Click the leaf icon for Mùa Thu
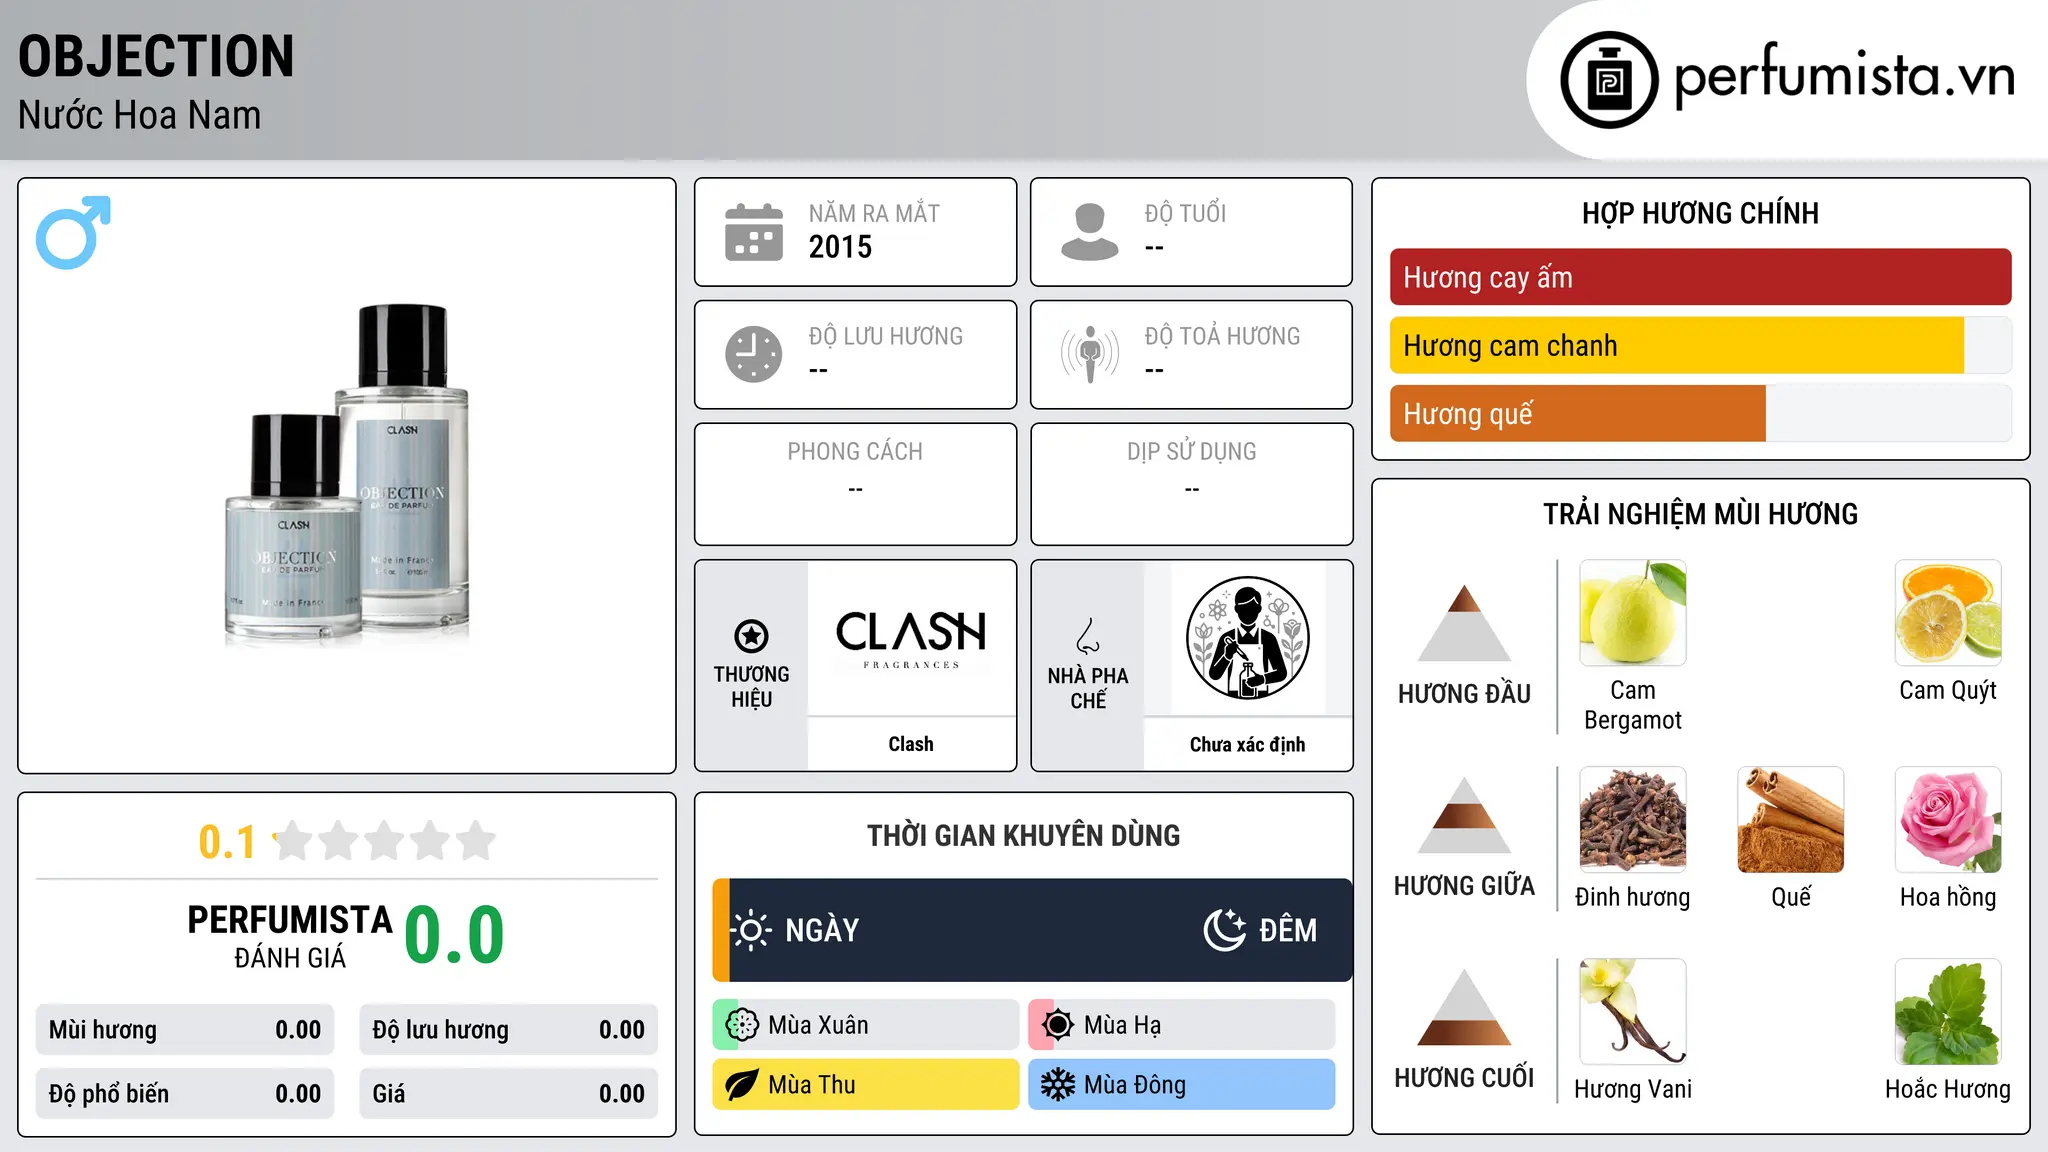The height and width of the screenshot is (1152, 2048). (742, 1085)
